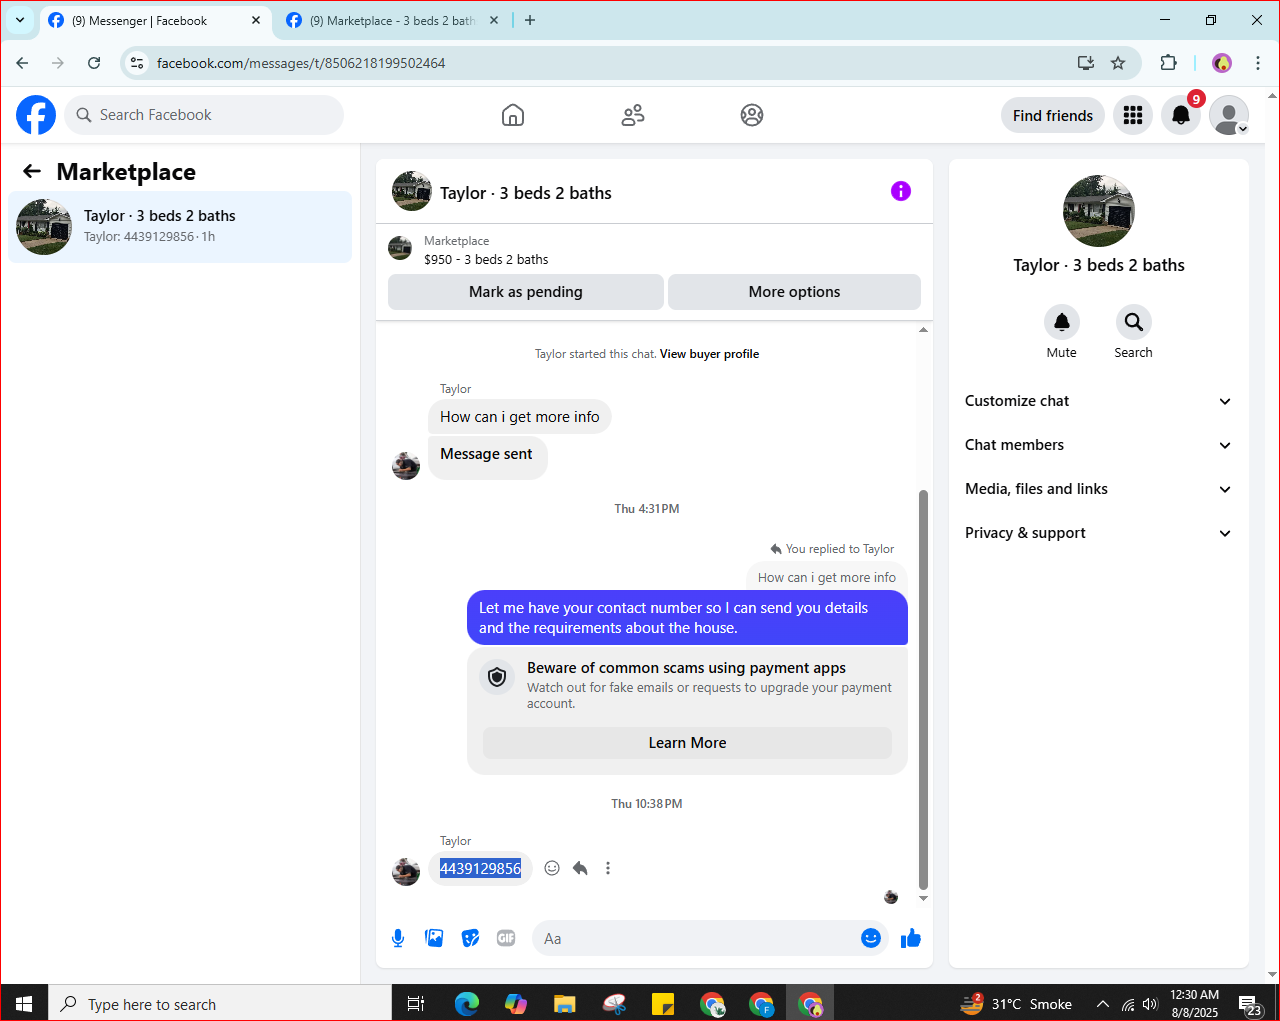Click the $950 - 3 beds 2 baths listing

486,259
